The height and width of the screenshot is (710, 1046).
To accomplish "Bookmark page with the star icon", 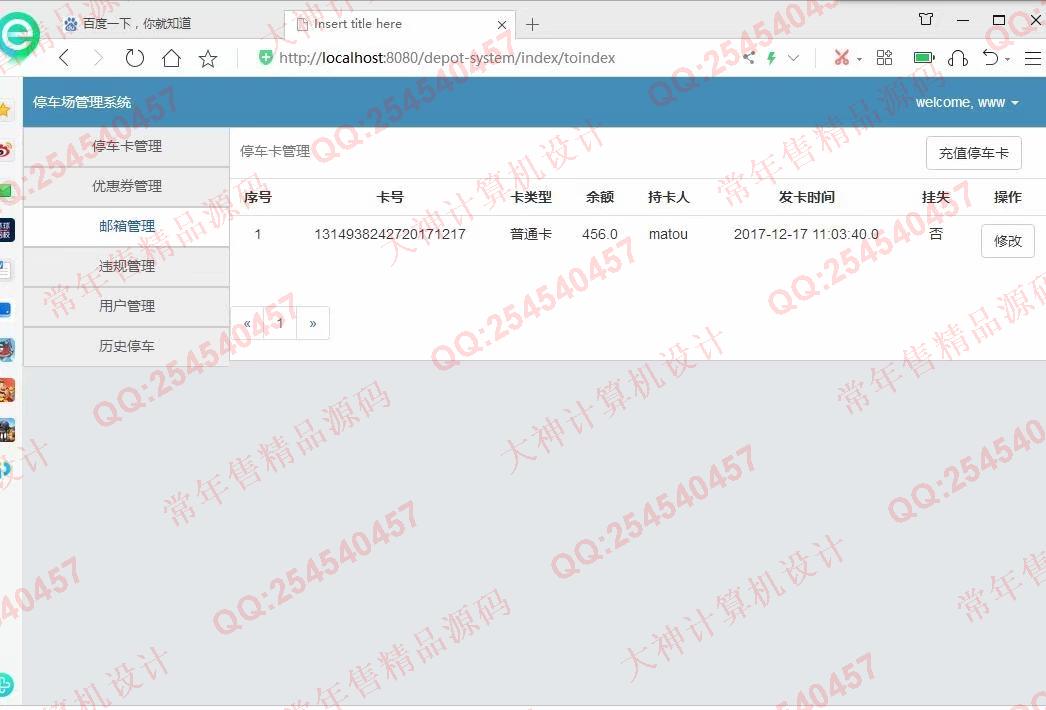I will click(208, 59).
